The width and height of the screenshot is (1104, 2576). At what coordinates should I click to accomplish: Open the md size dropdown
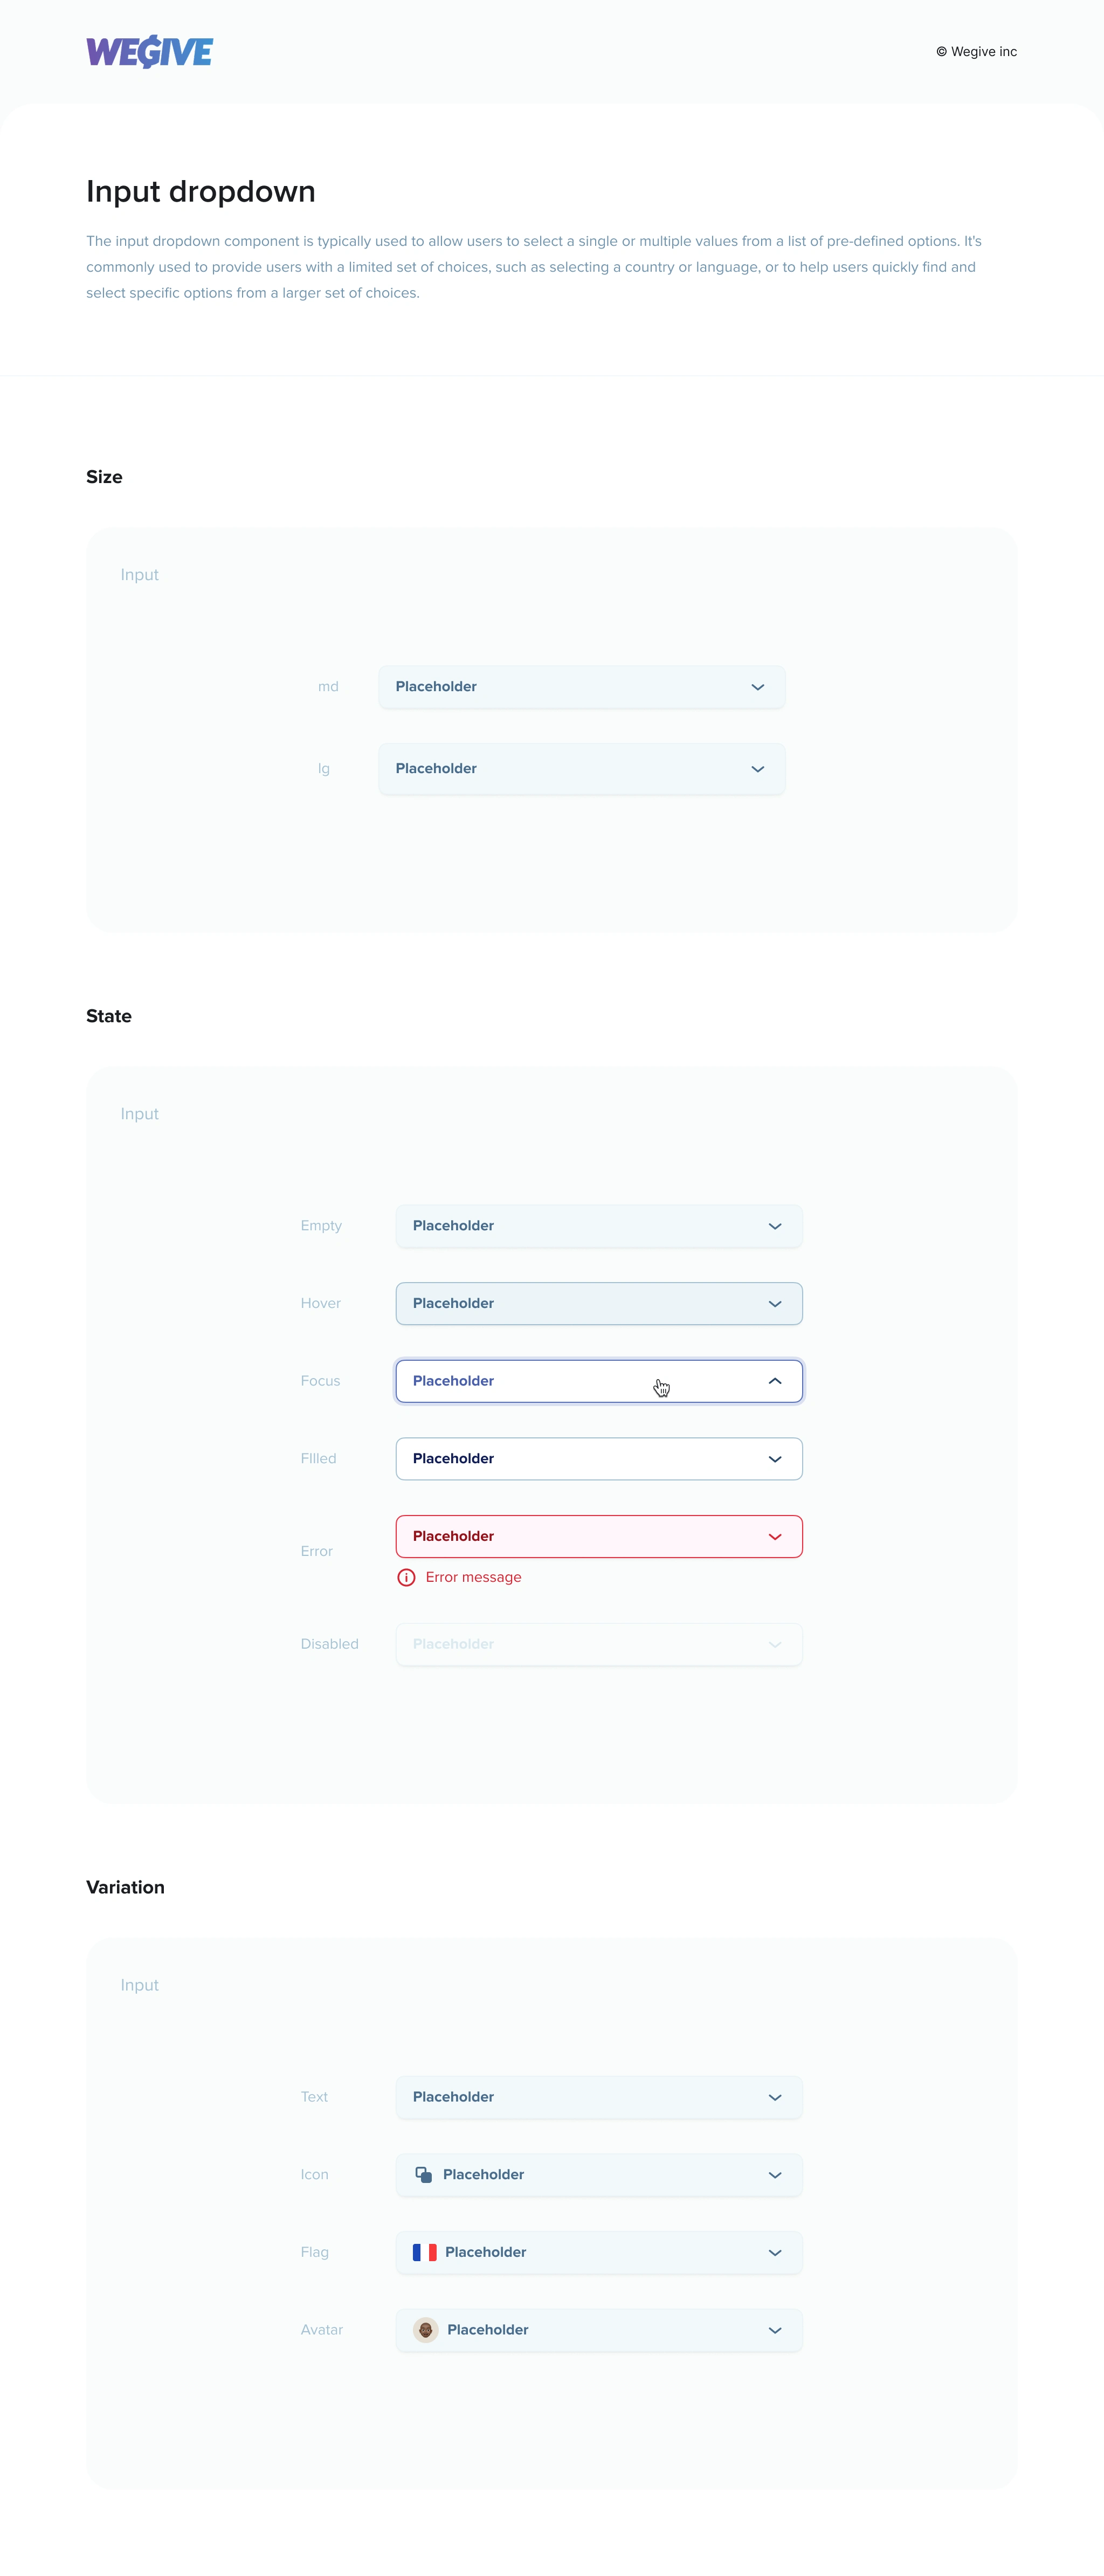coord(581,687)
